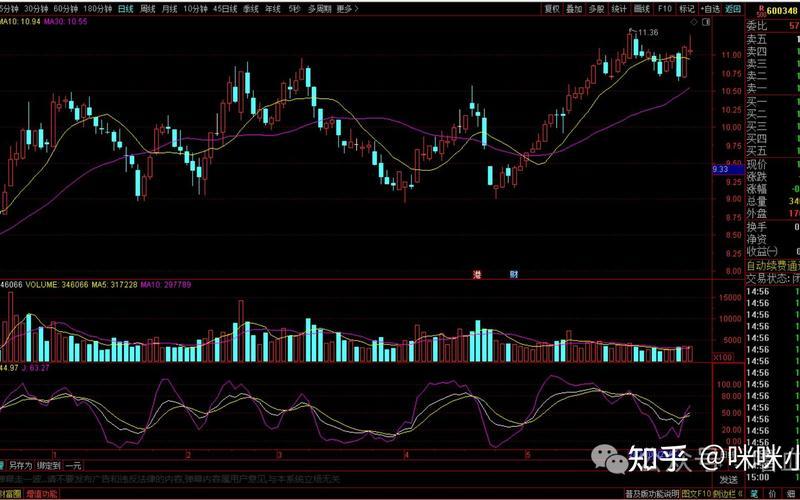Click the MA10: 10.94 indicator label
The height and width of the screenshot is (500, 800).
(x=18, y=21)
